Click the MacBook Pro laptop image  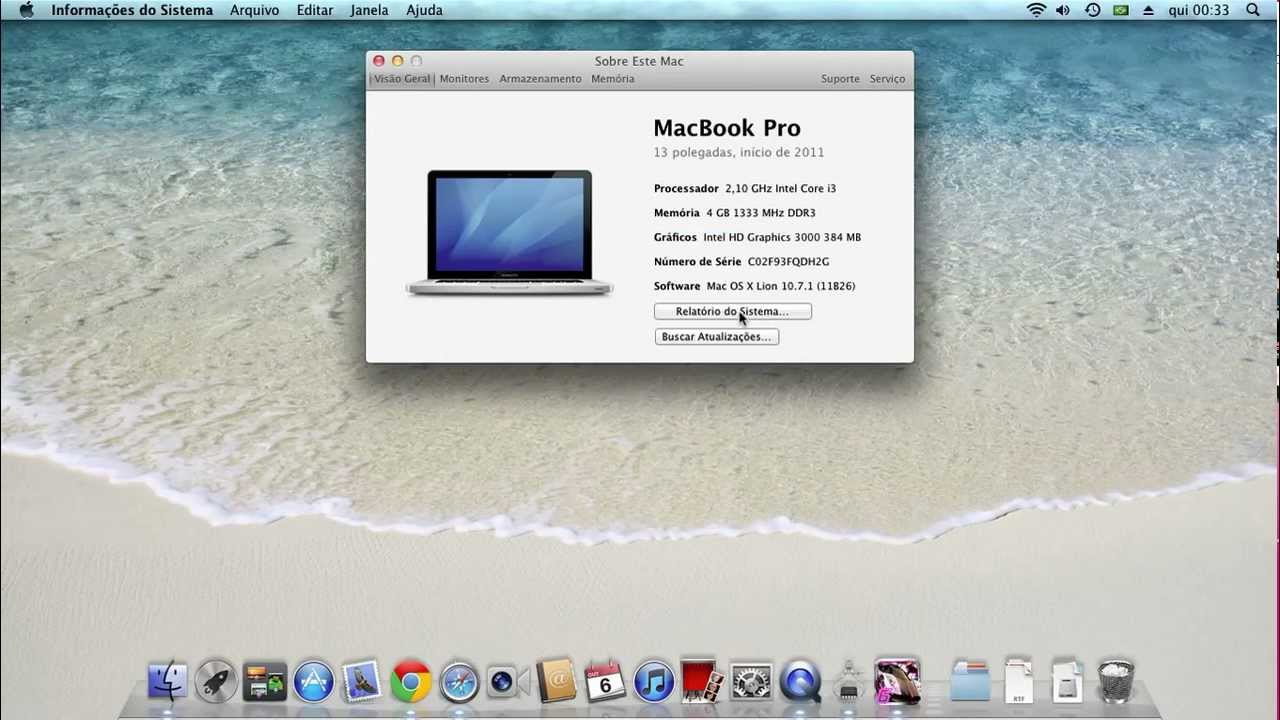[509, 233]
